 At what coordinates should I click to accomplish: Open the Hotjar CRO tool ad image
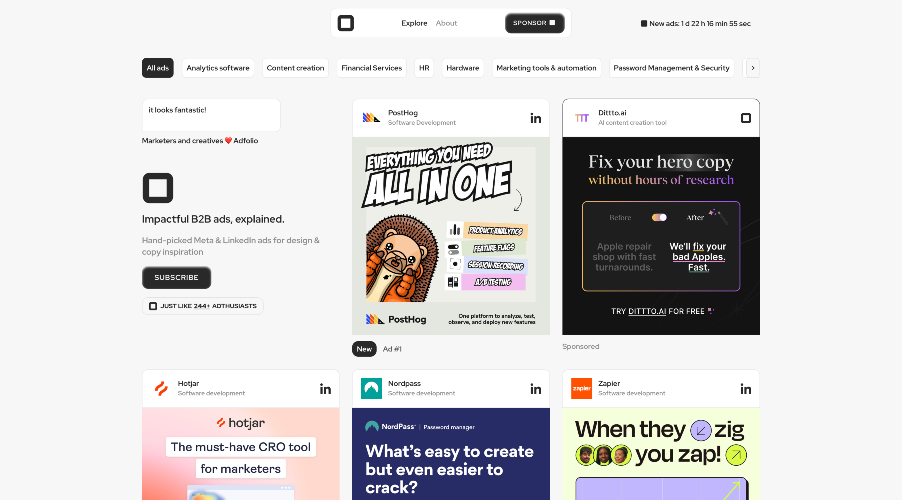(x=240, y=454)
